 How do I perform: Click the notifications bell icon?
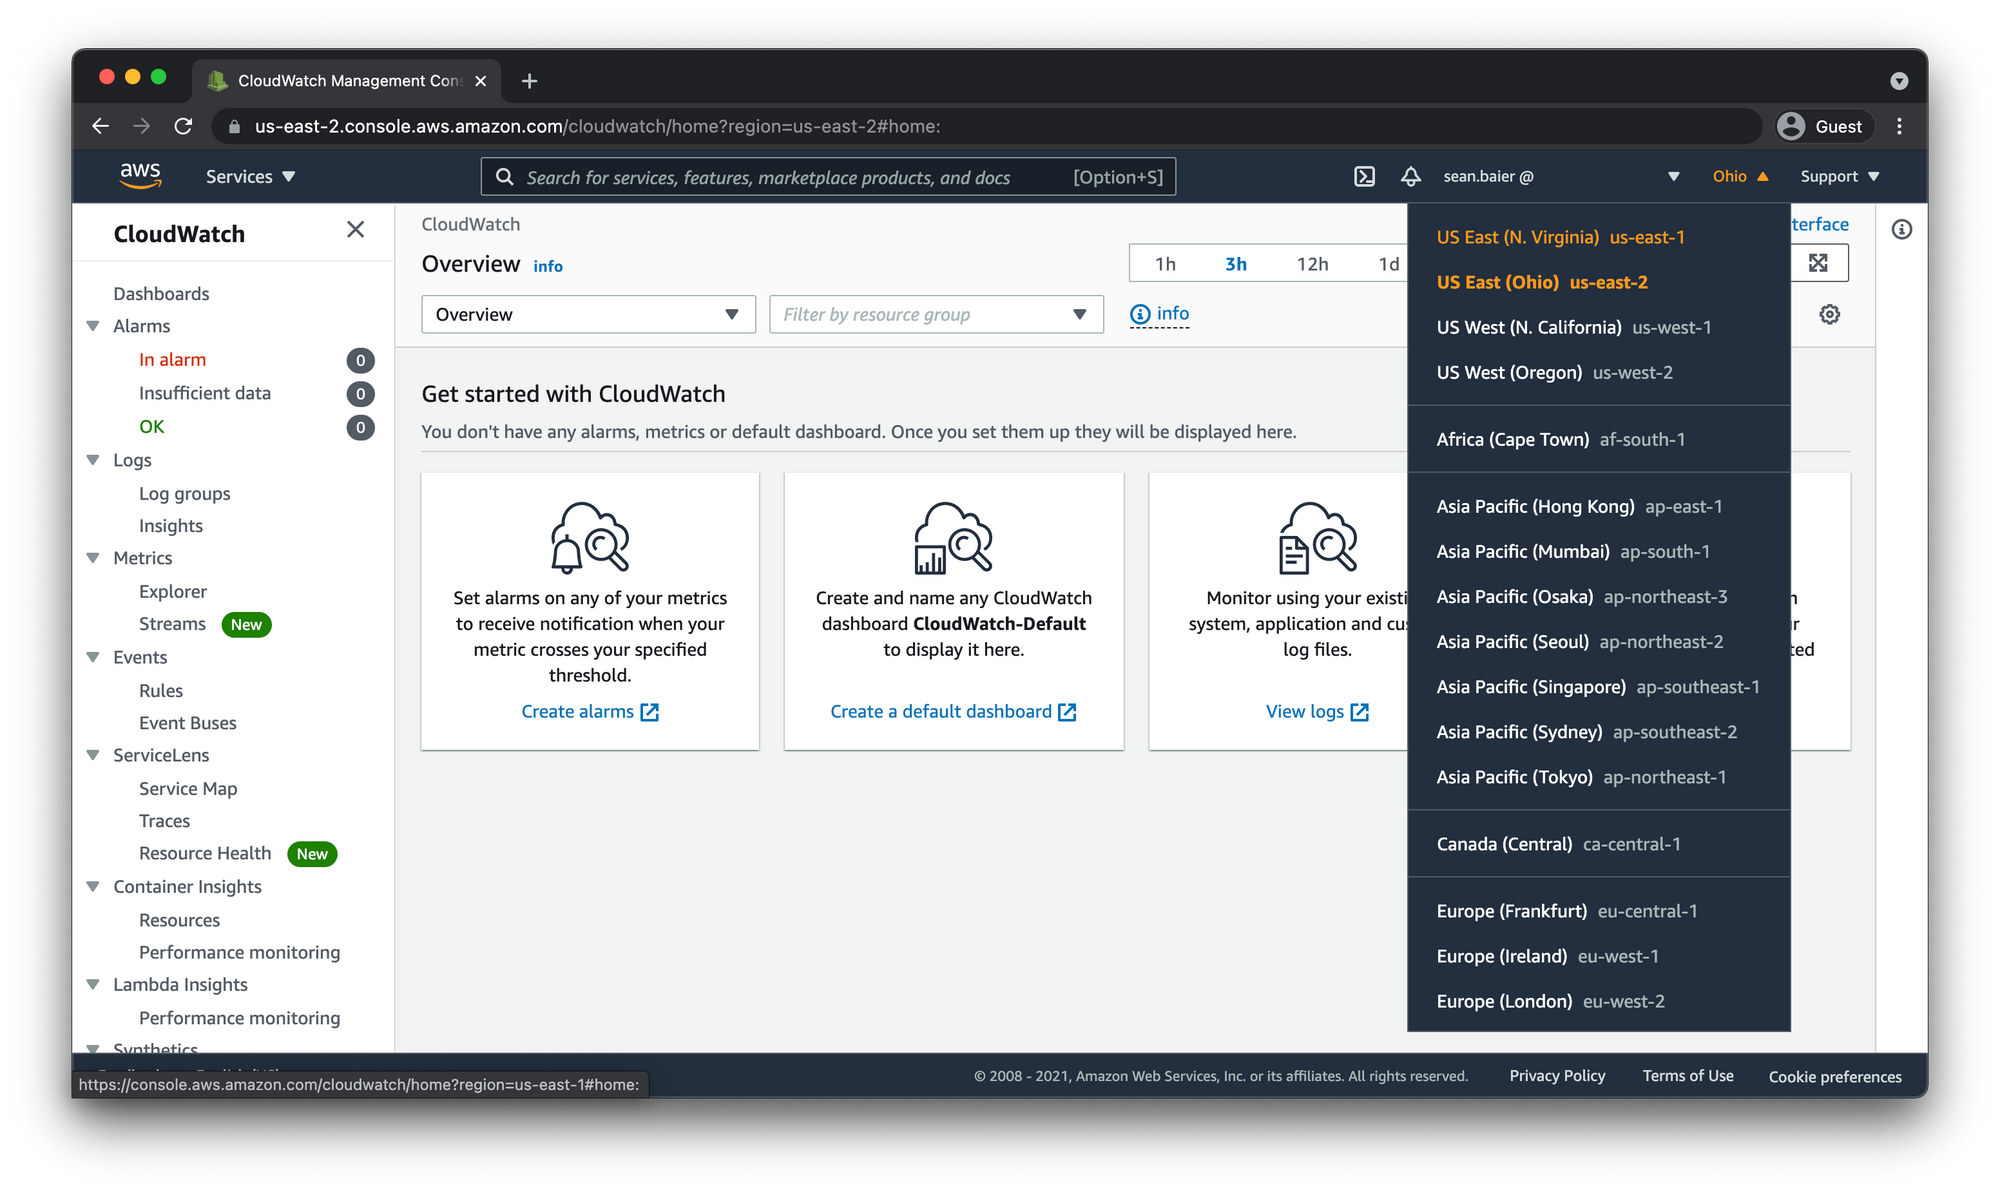[x=1410, y=177]
